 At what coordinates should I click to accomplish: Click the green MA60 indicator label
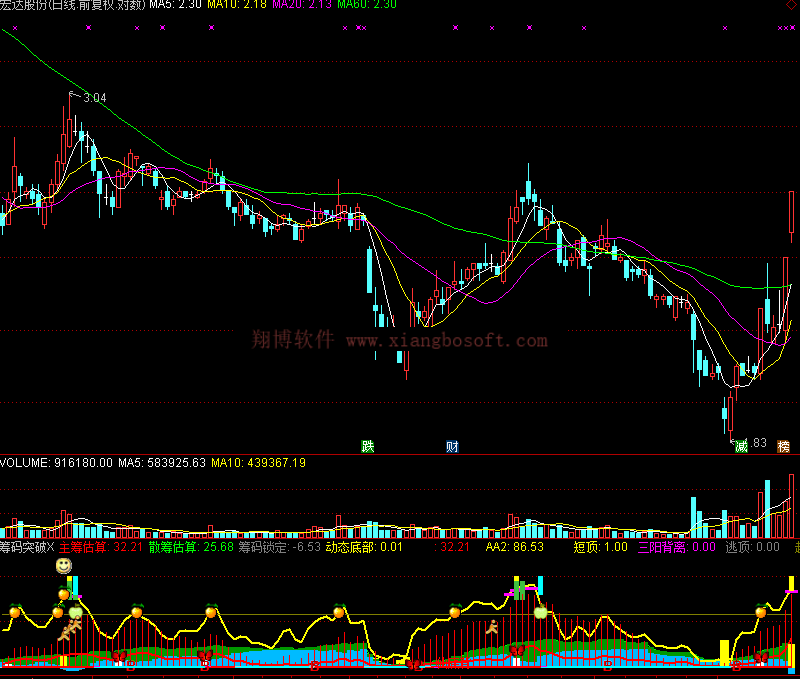coord(366,5)
